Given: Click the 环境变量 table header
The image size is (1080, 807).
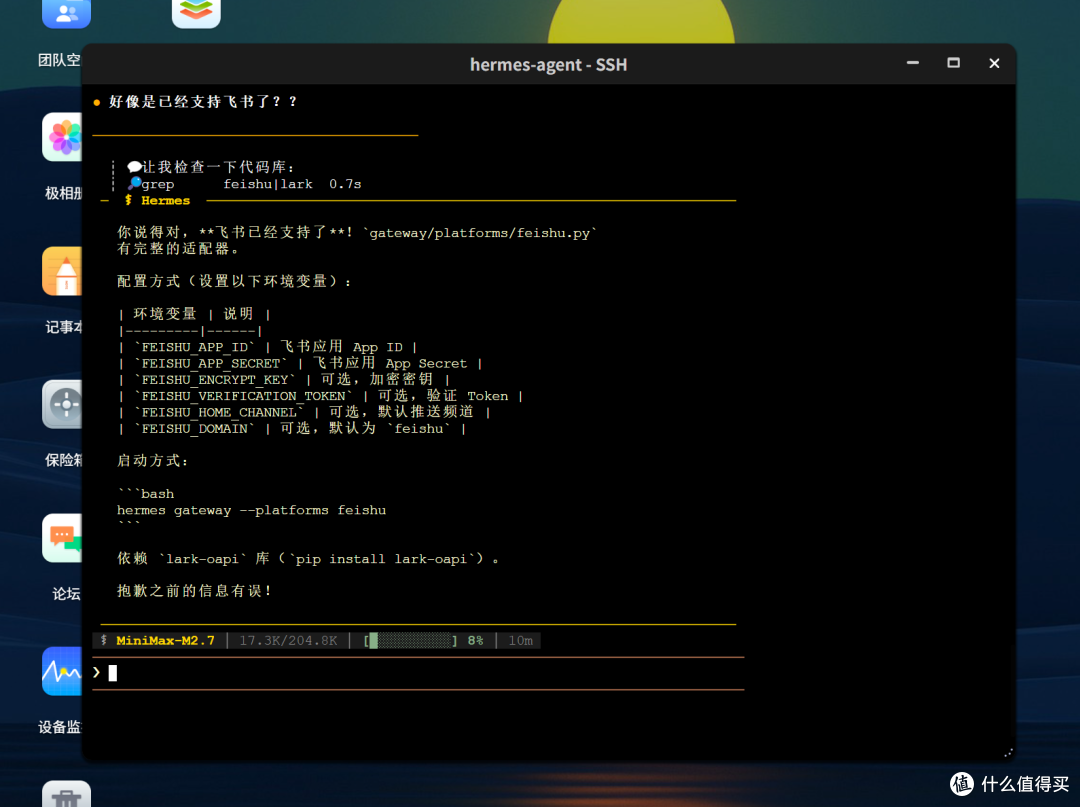Looking at the screenshot, I should 165,314.
